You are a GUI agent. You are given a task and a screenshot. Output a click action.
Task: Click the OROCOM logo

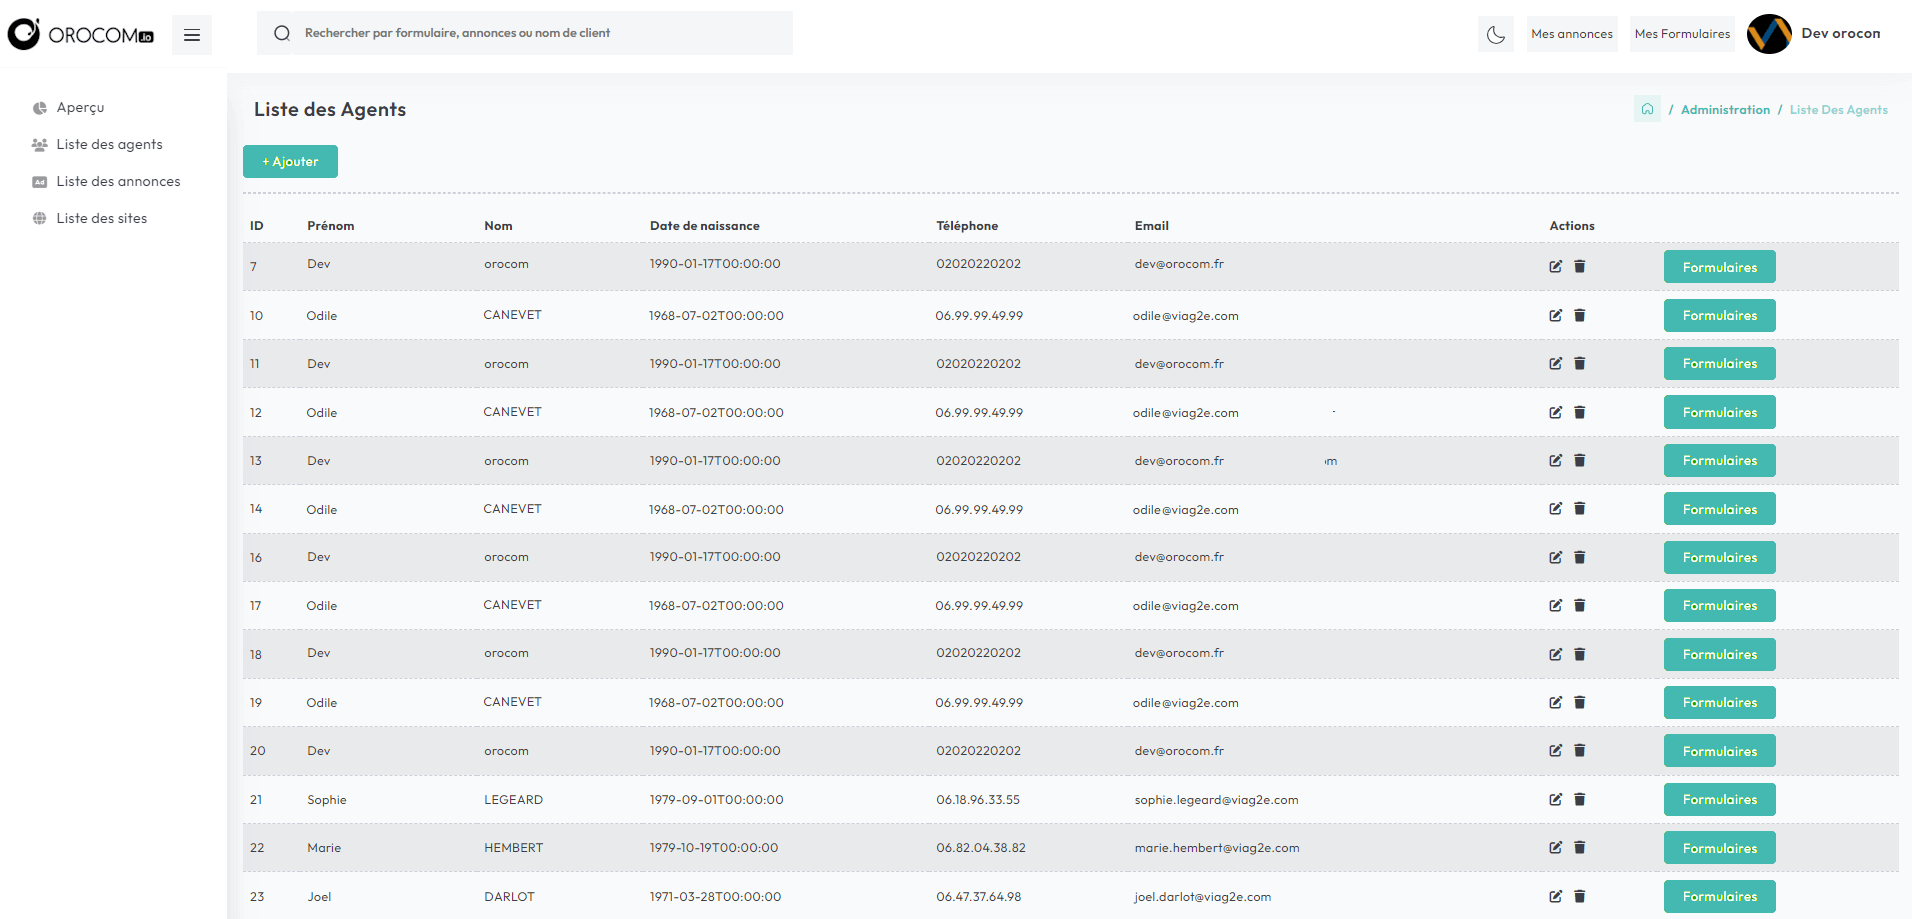tap(81, 35)
